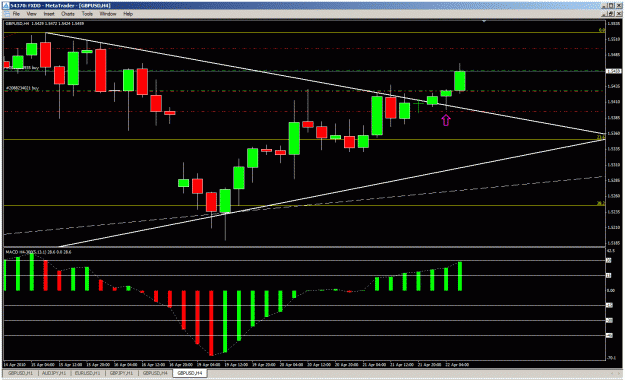Open the Insert menu
Viewport: 625px width, 380px height.
tap(49, 14)
